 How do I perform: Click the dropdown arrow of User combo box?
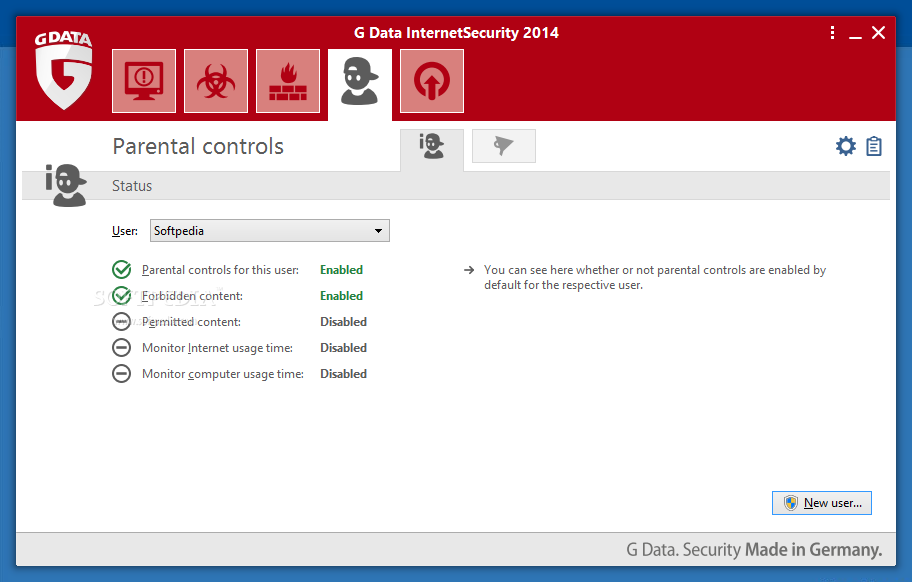379,231
